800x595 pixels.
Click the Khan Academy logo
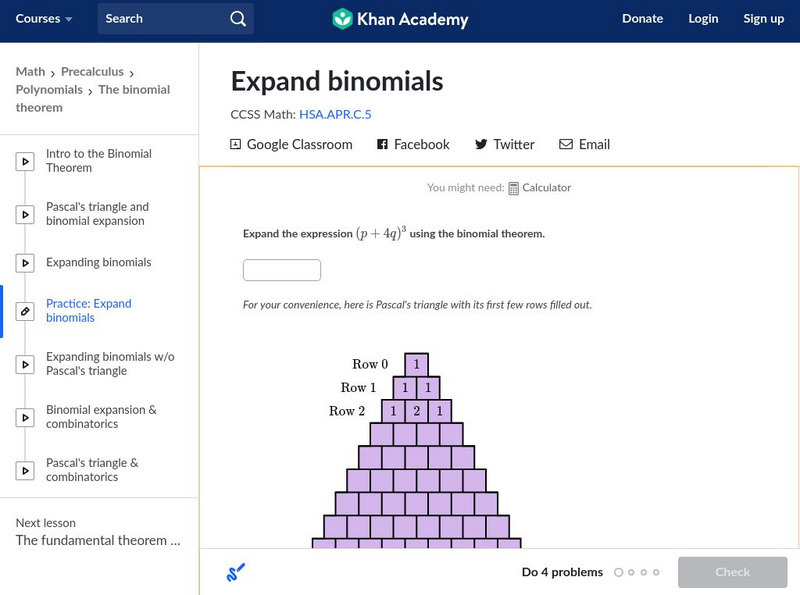400,19
